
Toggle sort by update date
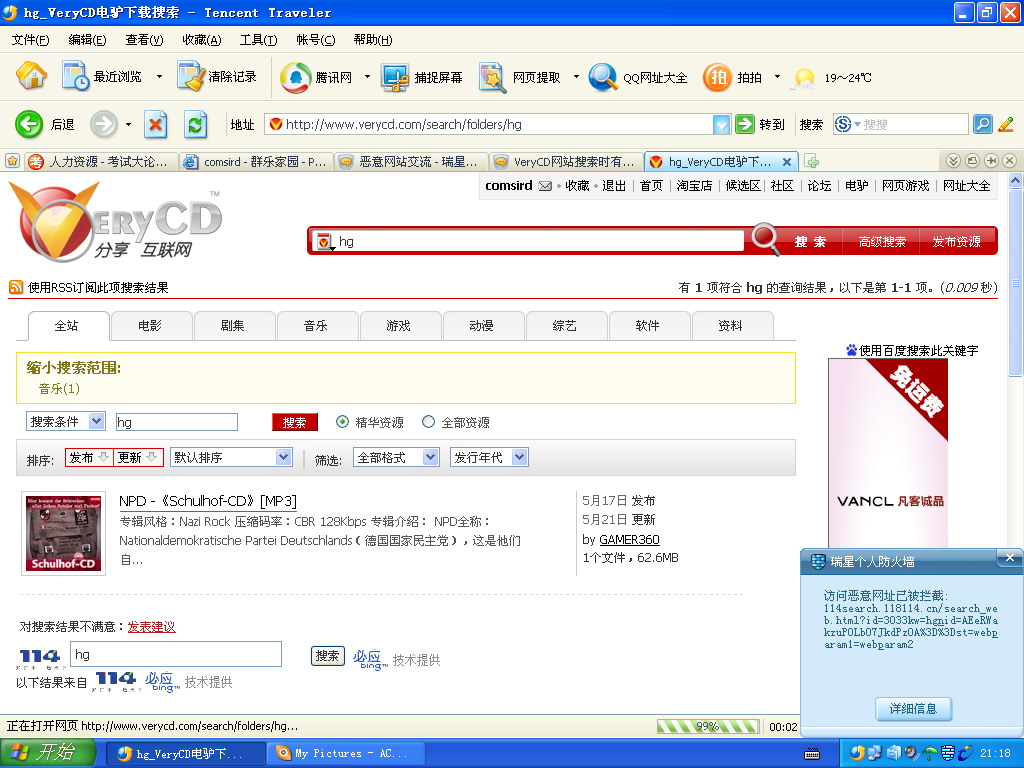point(138,457)
